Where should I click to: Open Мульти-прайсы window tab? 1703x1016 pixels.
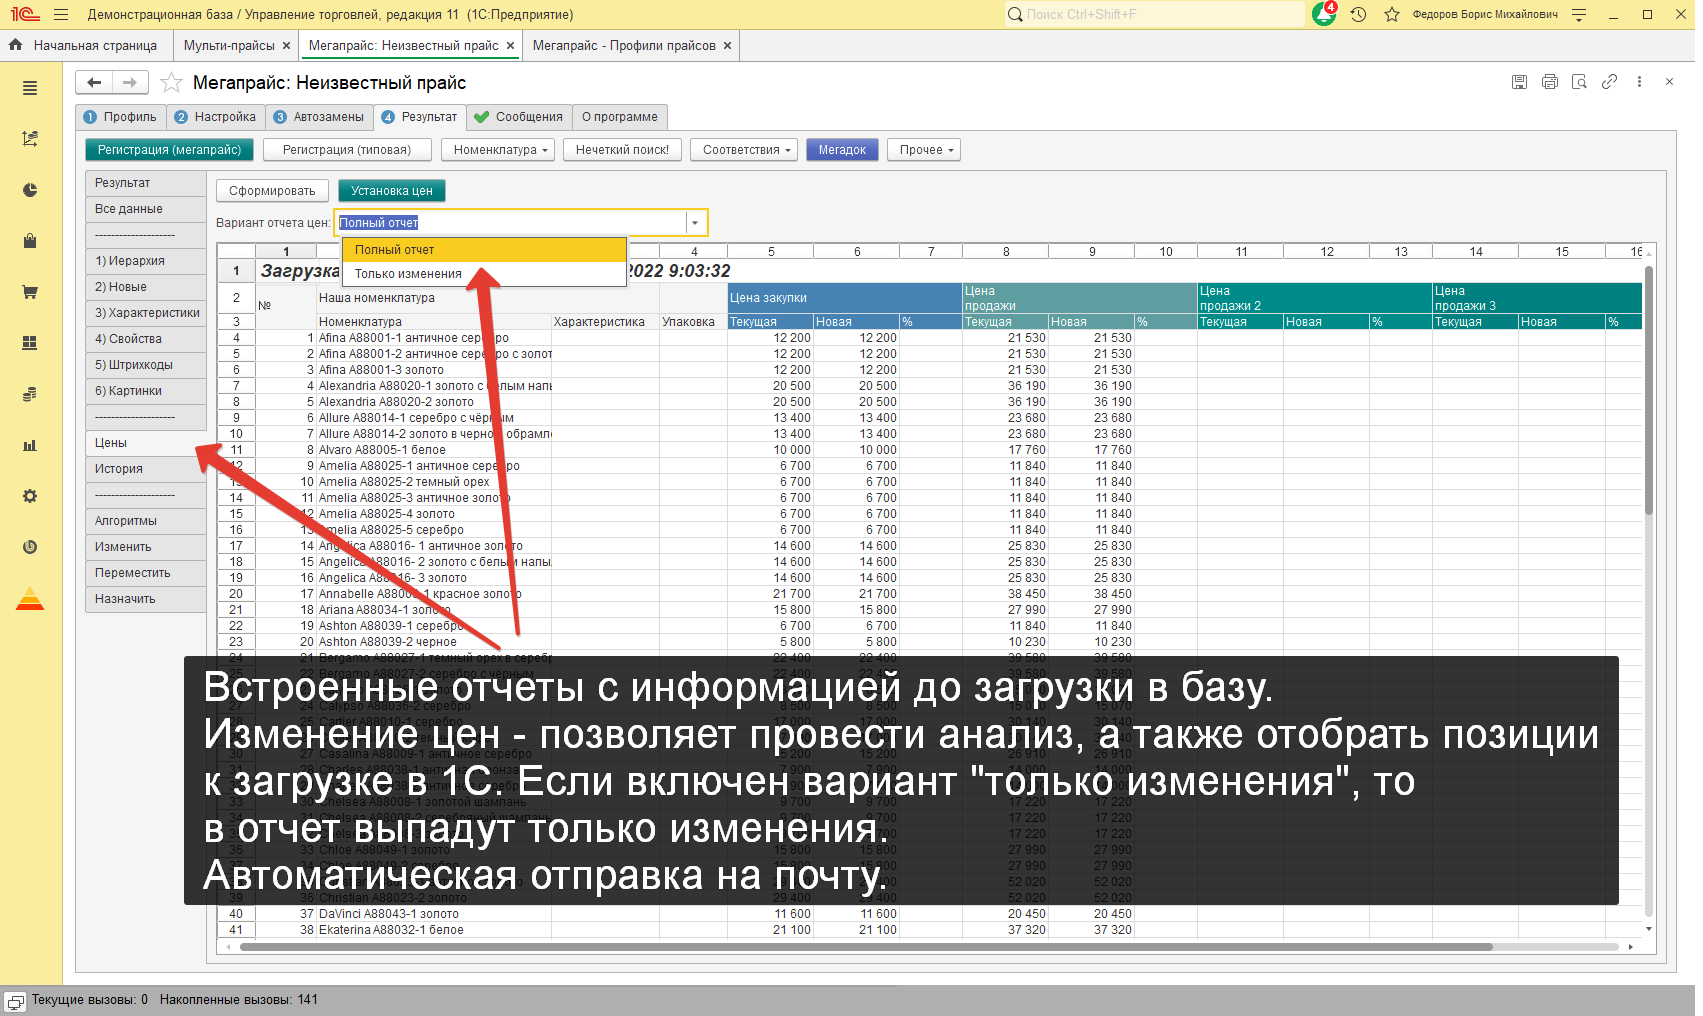click(229, 46)
